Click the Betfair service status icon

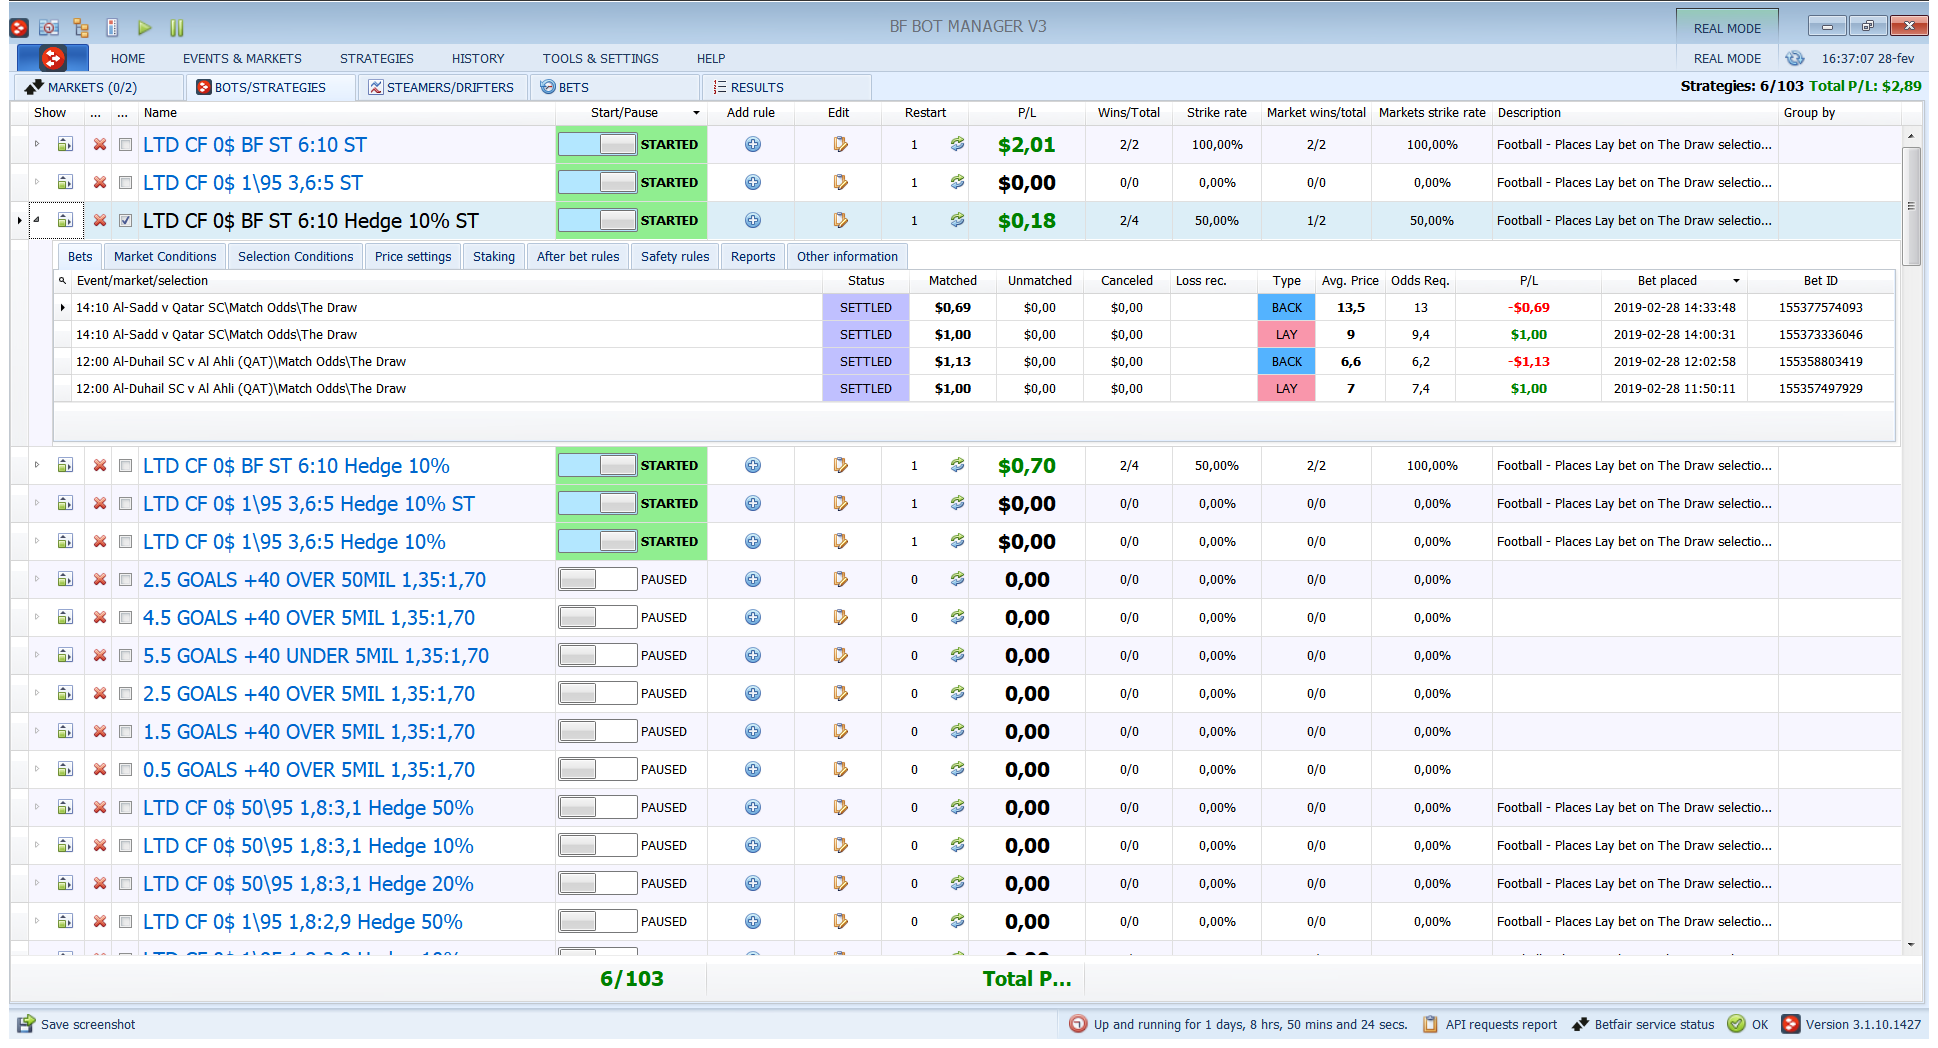pyautogui.click(x=1580, y=1024)
